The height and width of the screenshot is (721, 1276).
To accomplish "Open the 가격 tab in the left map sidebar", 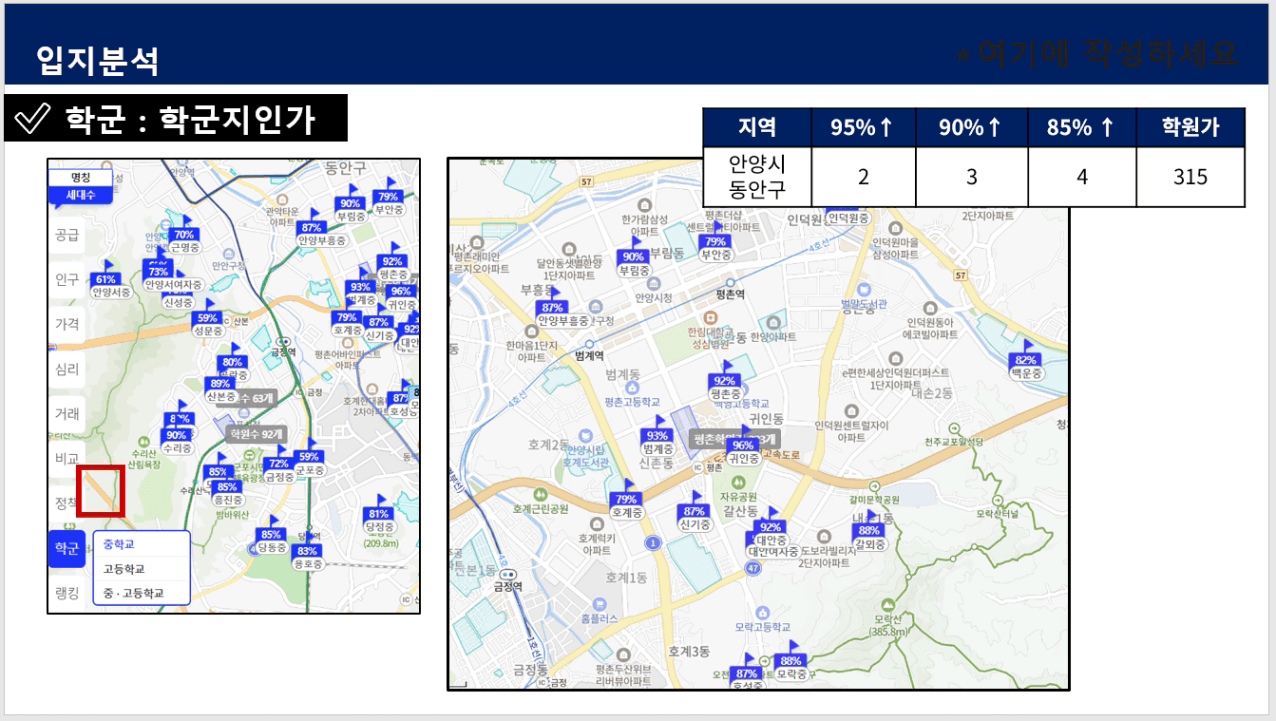I will pos(67,324).
